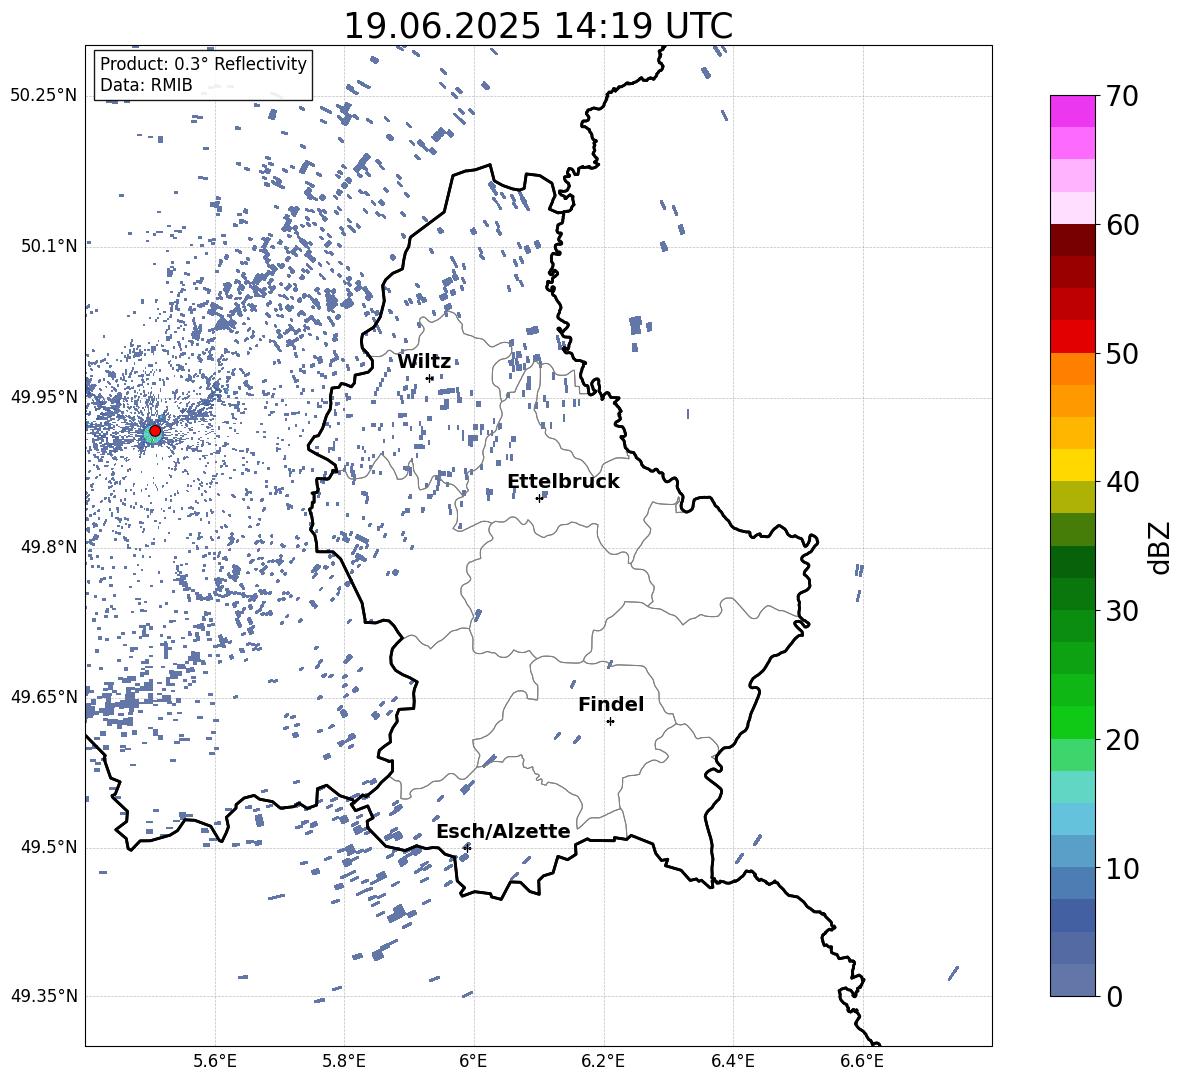Click the Esch/Alzette city label
Viewport: 1184px width, 1081px height.
coord(504,831)
